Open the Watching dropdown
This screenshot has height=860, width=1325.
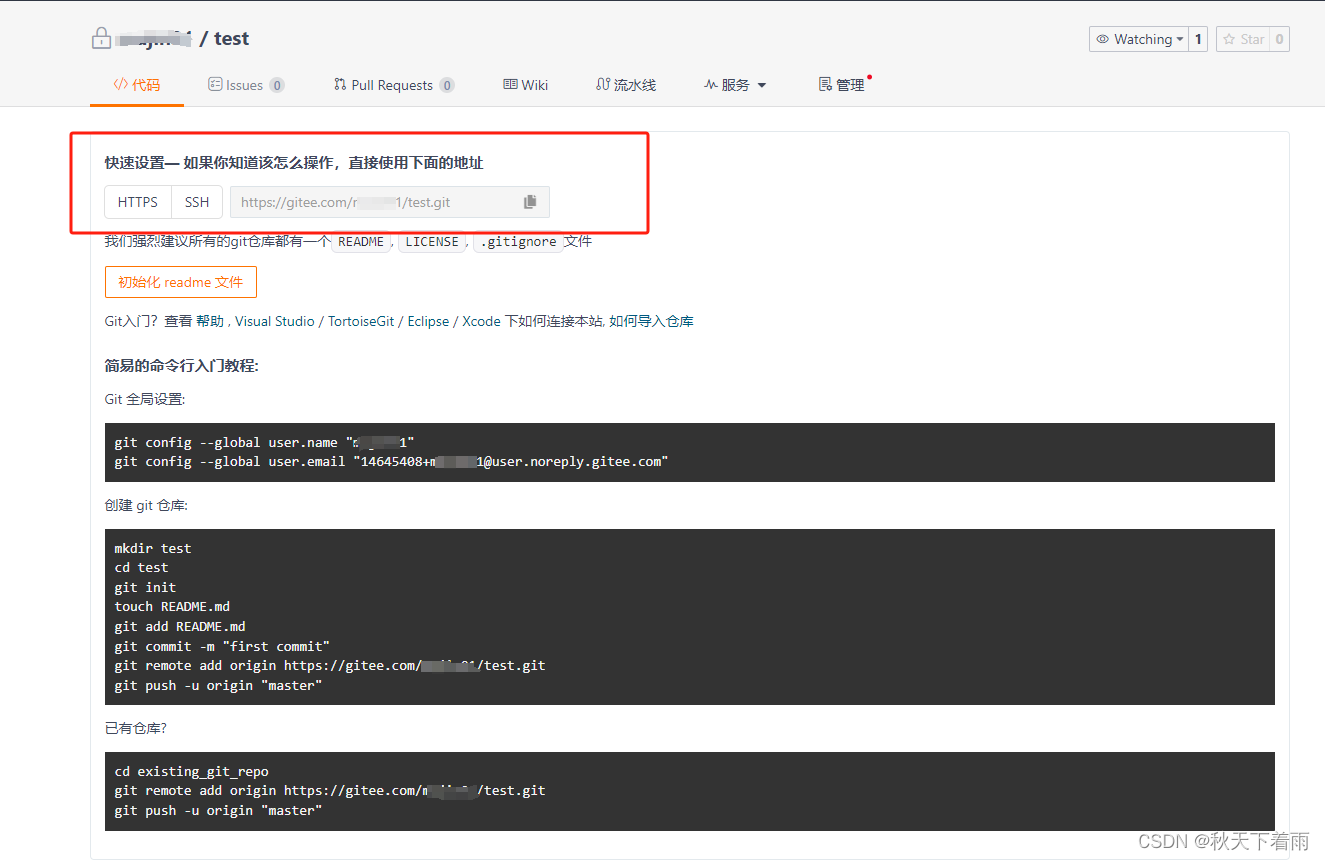[1139, 39]
